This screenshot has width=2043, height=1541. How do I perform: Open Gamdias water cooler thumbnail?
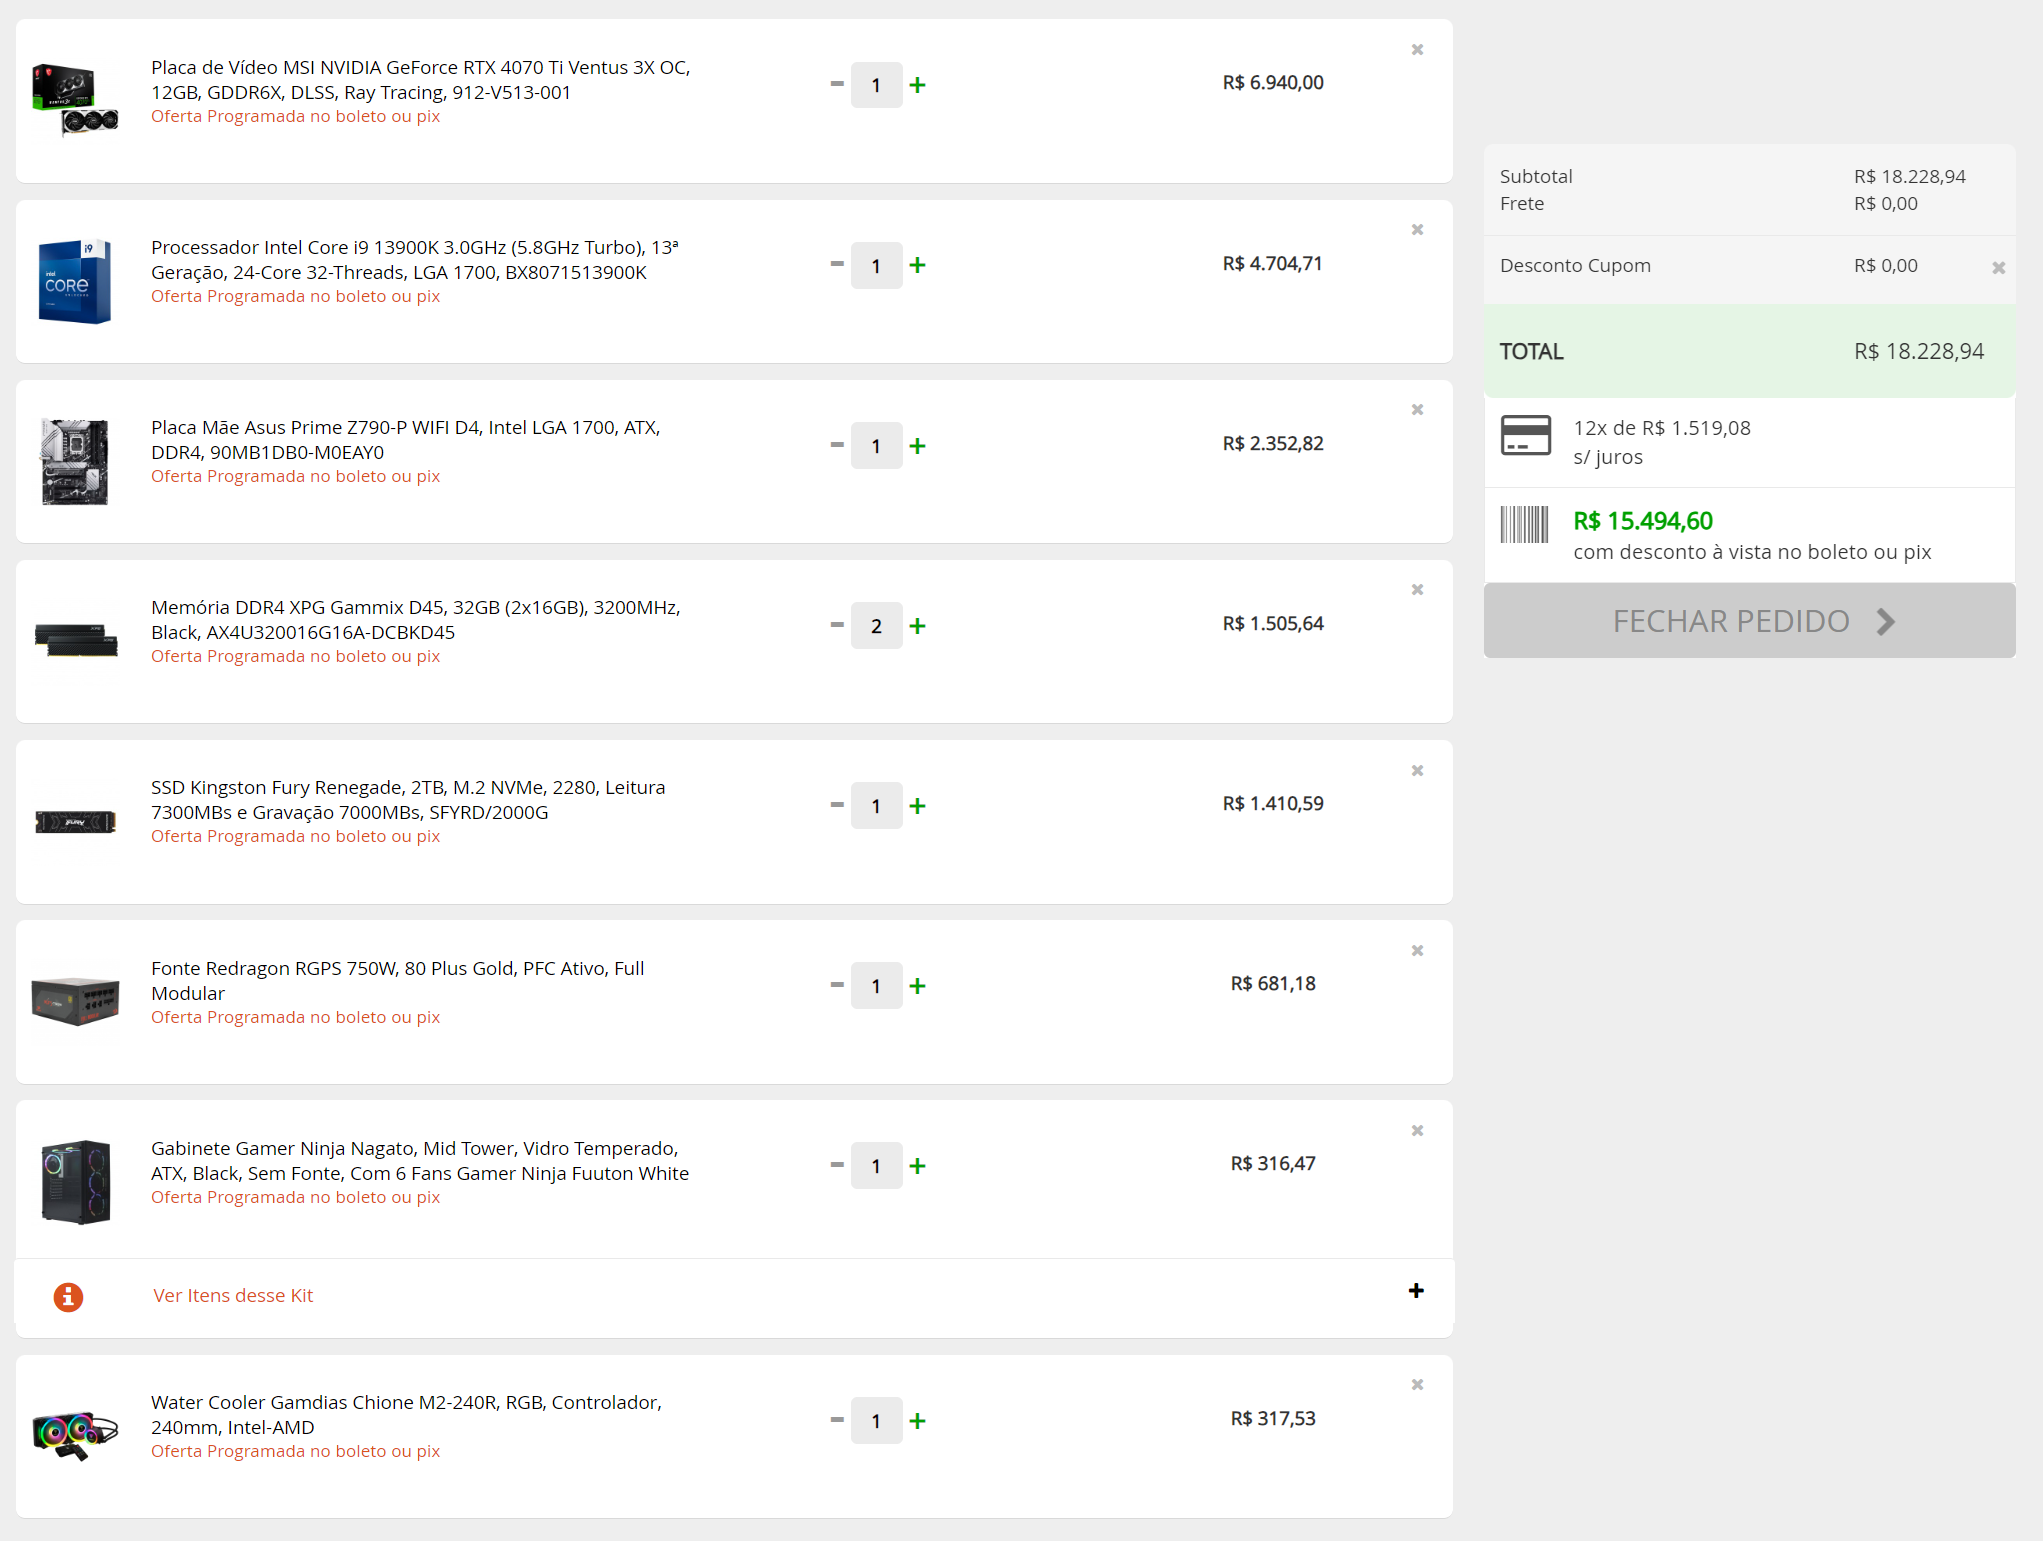(75, 1435)
